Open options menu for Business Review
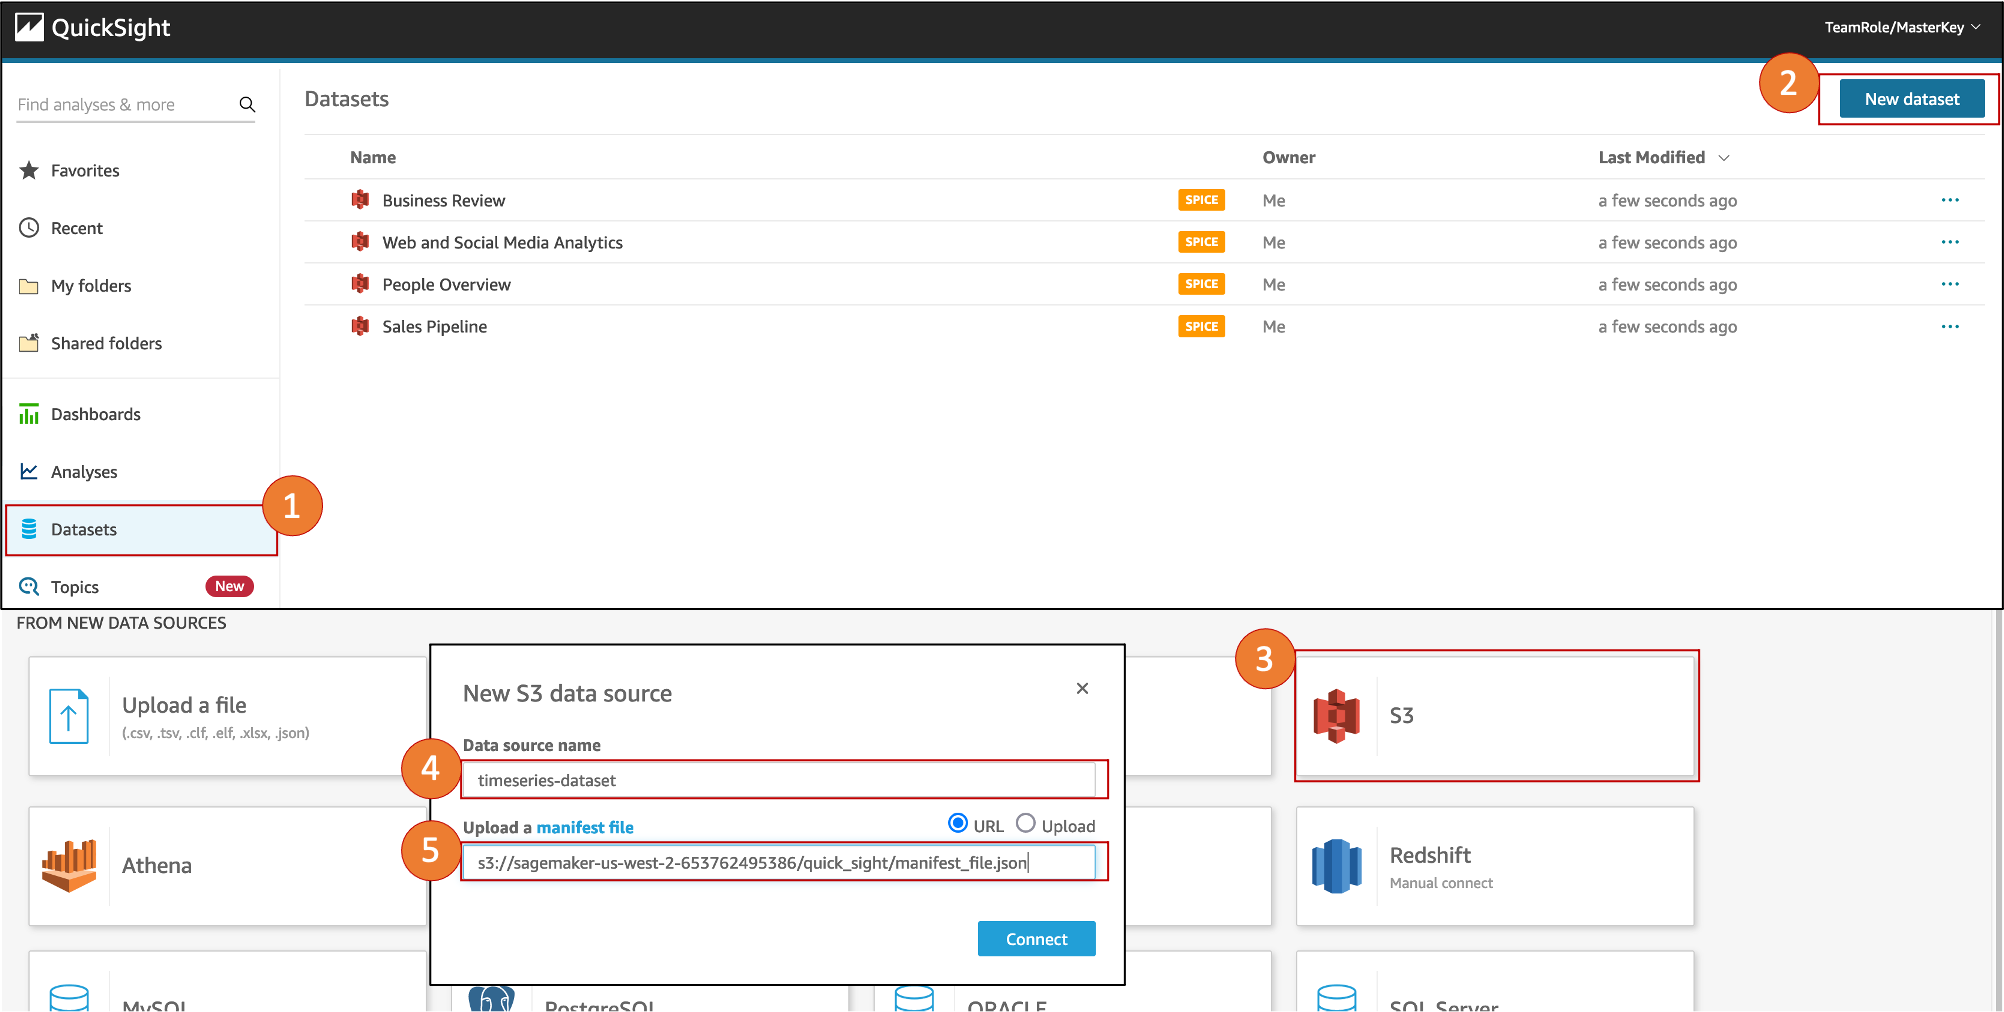The width and height of the screenshot is (2004, 1012). point(1950,200)
